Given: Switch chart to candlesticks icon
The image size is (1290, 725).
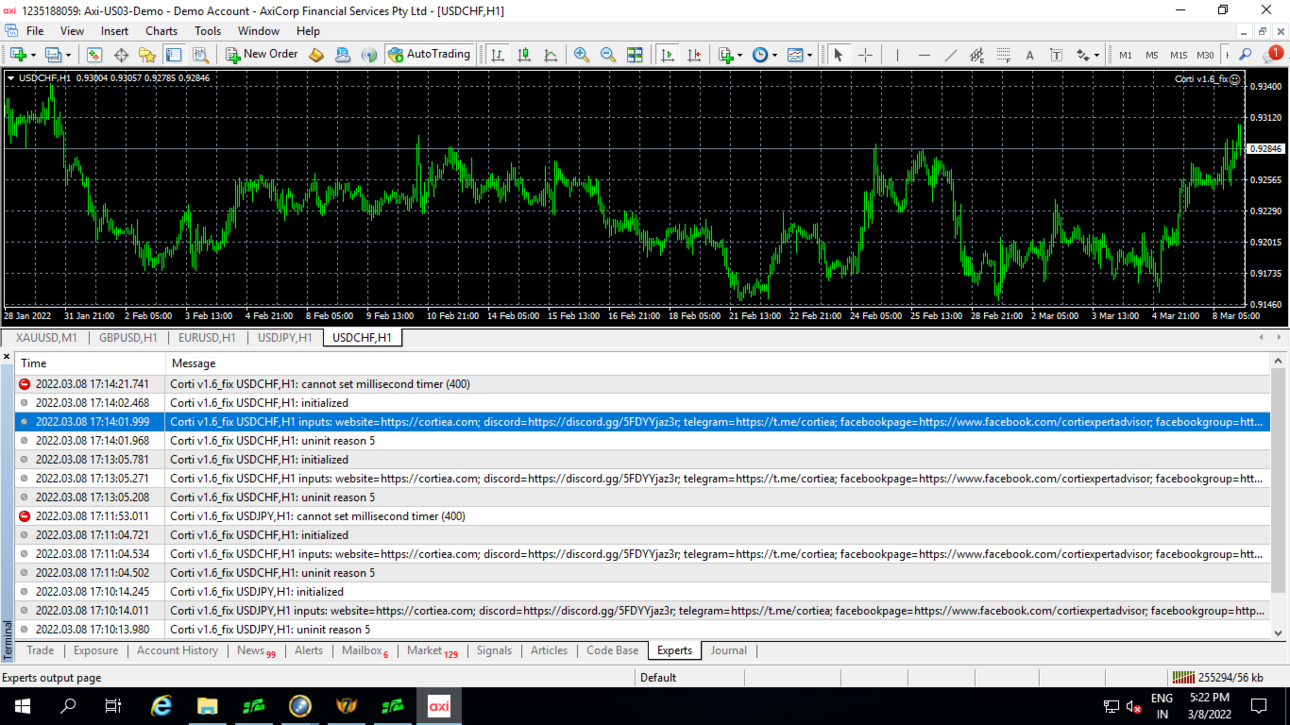Looking at the screenshot, I should (524, 55).
